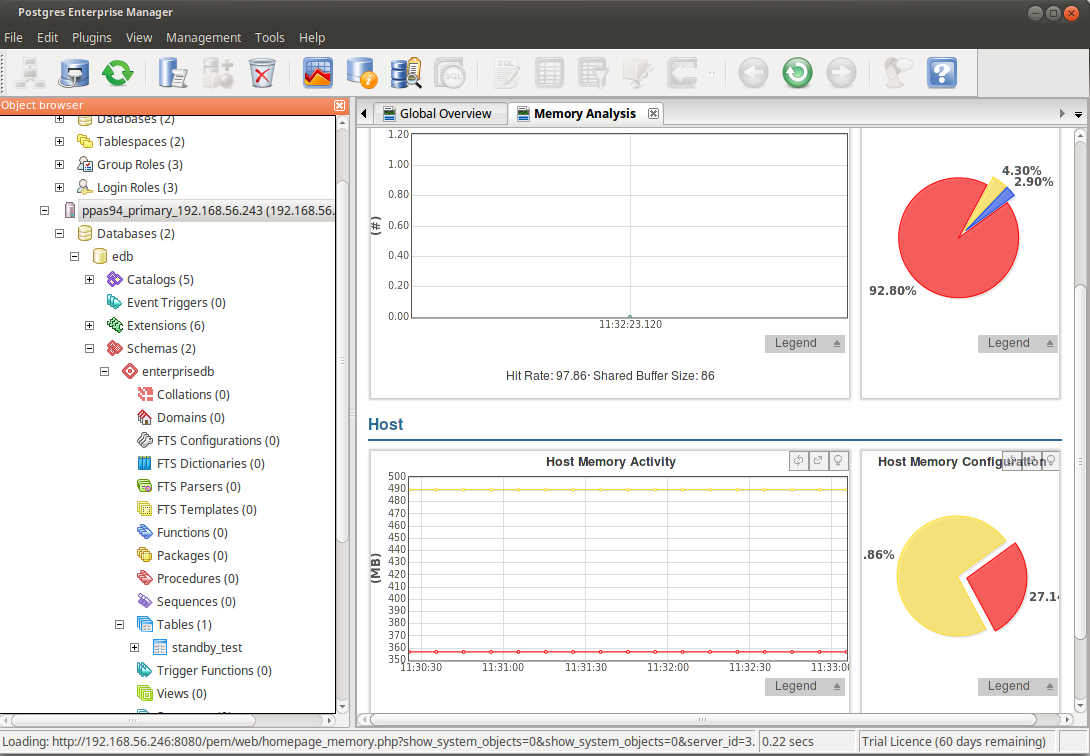Click the blue Help question mark icon
This screenshot has width=1090, height=756.
click(x=942, y=72)
